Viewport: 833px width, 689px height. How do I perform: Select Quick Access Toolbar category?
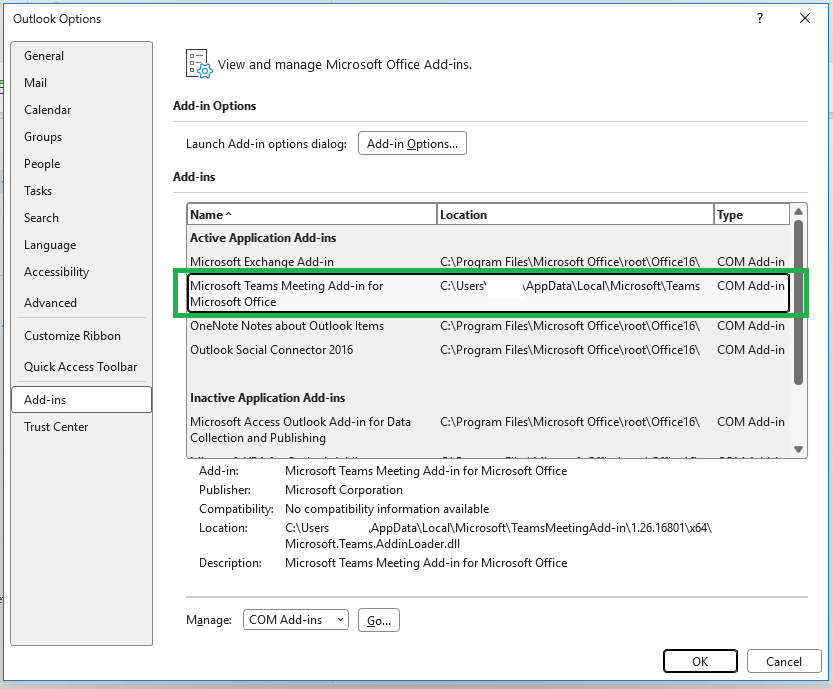(x=80, y=367)
